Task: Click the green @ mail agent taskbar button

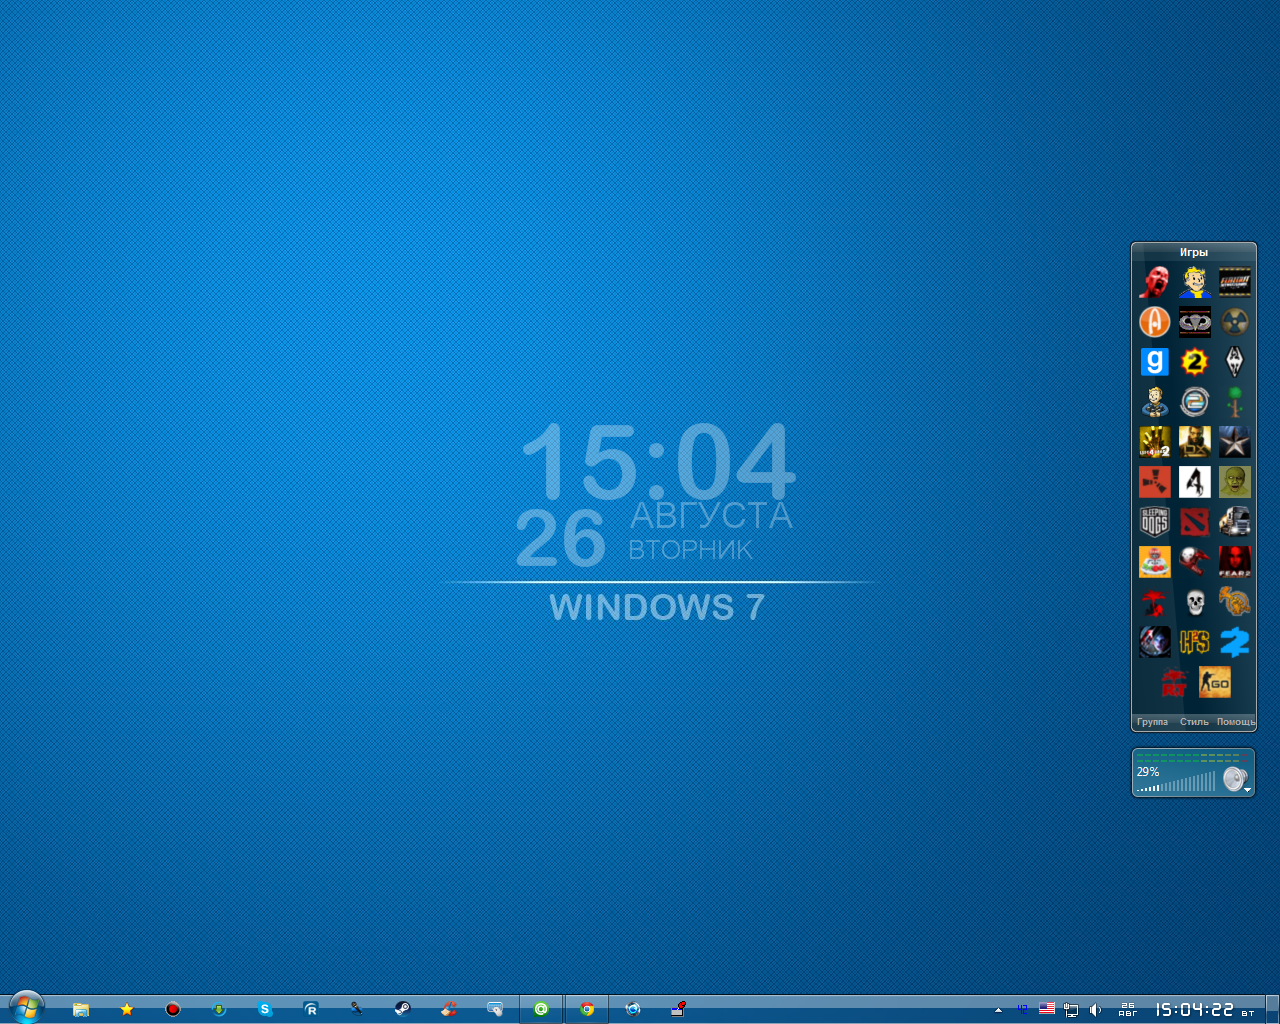Action: (x=541, y=1009)
